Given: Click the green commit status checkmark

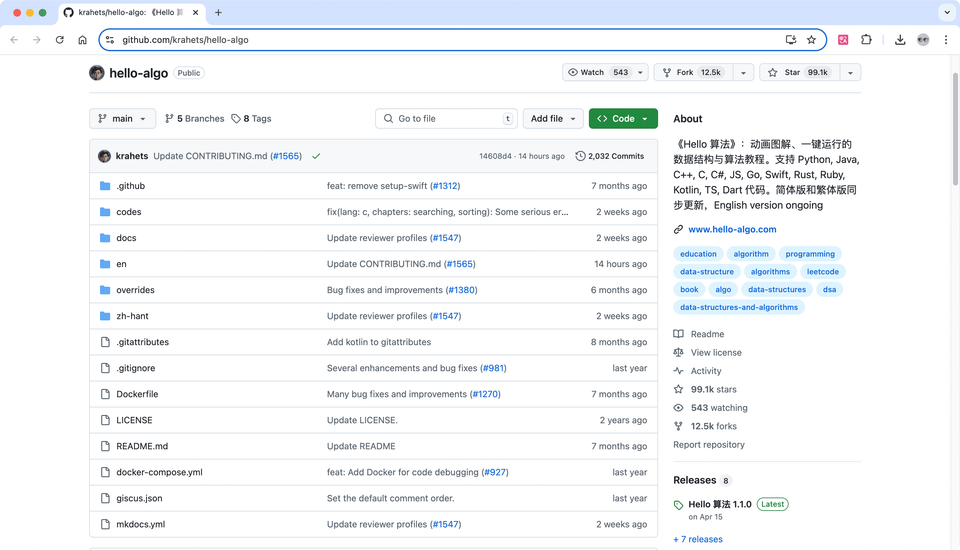Looking at the screenshot, I should click(316, 156).
